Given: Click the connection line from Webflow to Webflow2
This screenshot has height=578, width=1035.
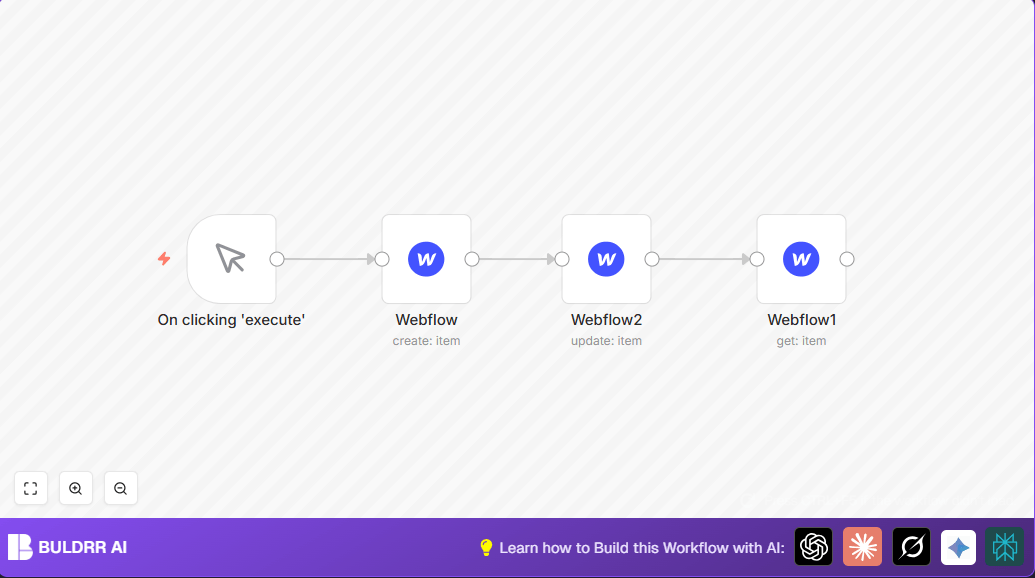Looking at the screenshot, I should click(x=517, y=259).
